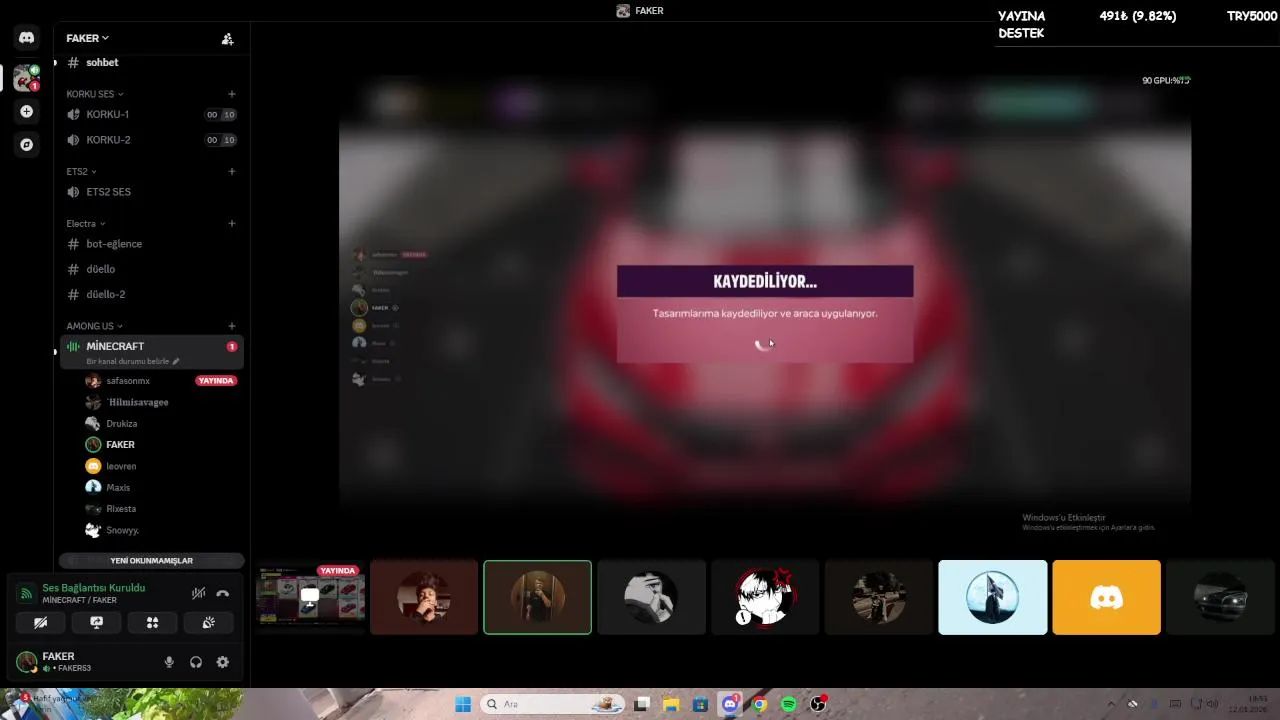This screenshot has width=1280, height=720.
Task: Open Discord direct messages home icon
Action: (x=27, y=38)
